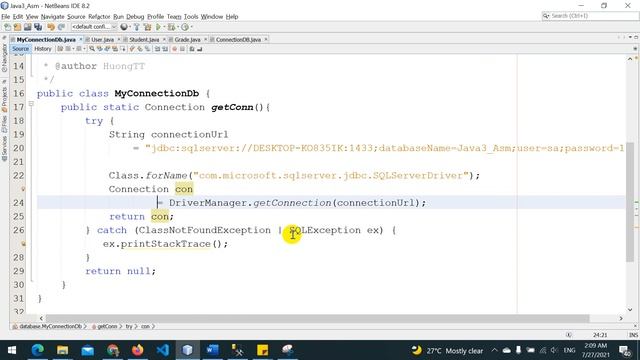Click the horizontal editor scrollbar thumb
The width and height of the screenshot is (640, 360).
coord(317,318)
